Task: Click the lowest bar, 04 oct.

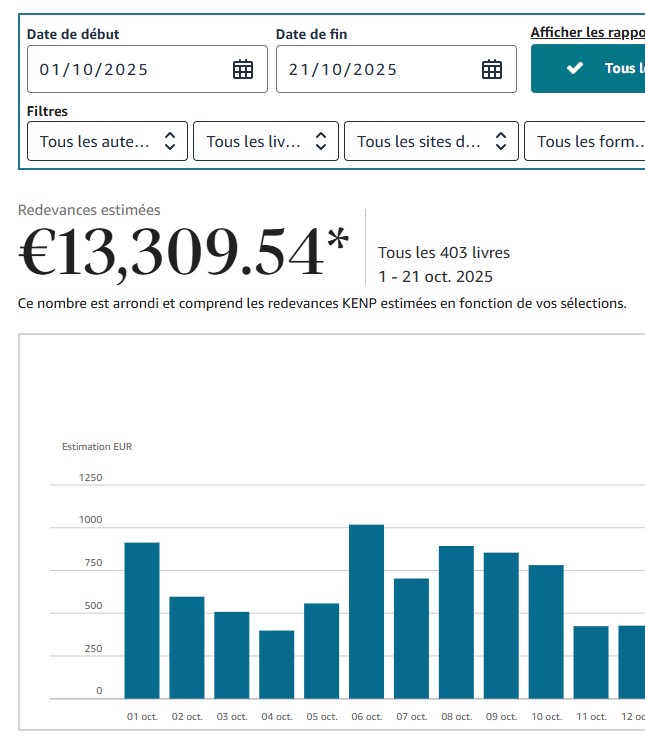Action: [x=277, y=664]
